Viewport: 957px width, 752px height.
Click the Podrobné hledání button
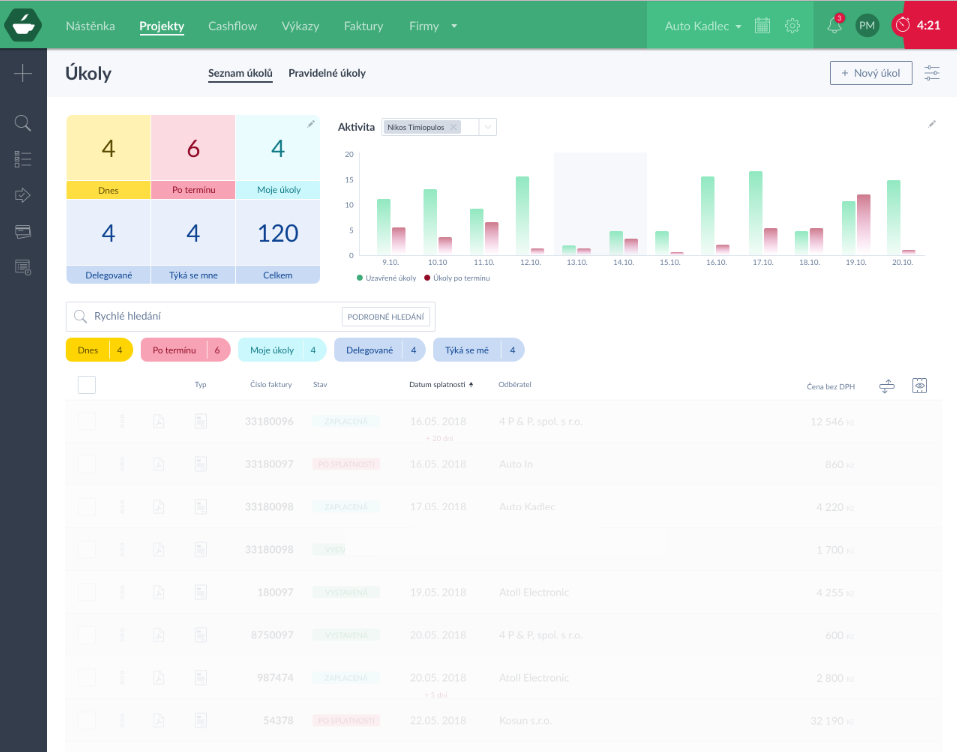385,317
